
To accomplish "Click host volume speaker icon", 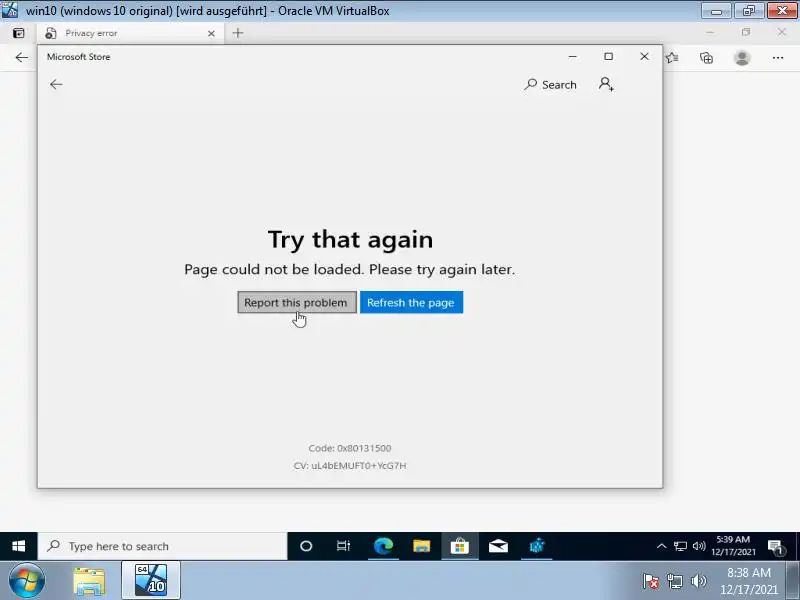I will click(x=698, y=581).
